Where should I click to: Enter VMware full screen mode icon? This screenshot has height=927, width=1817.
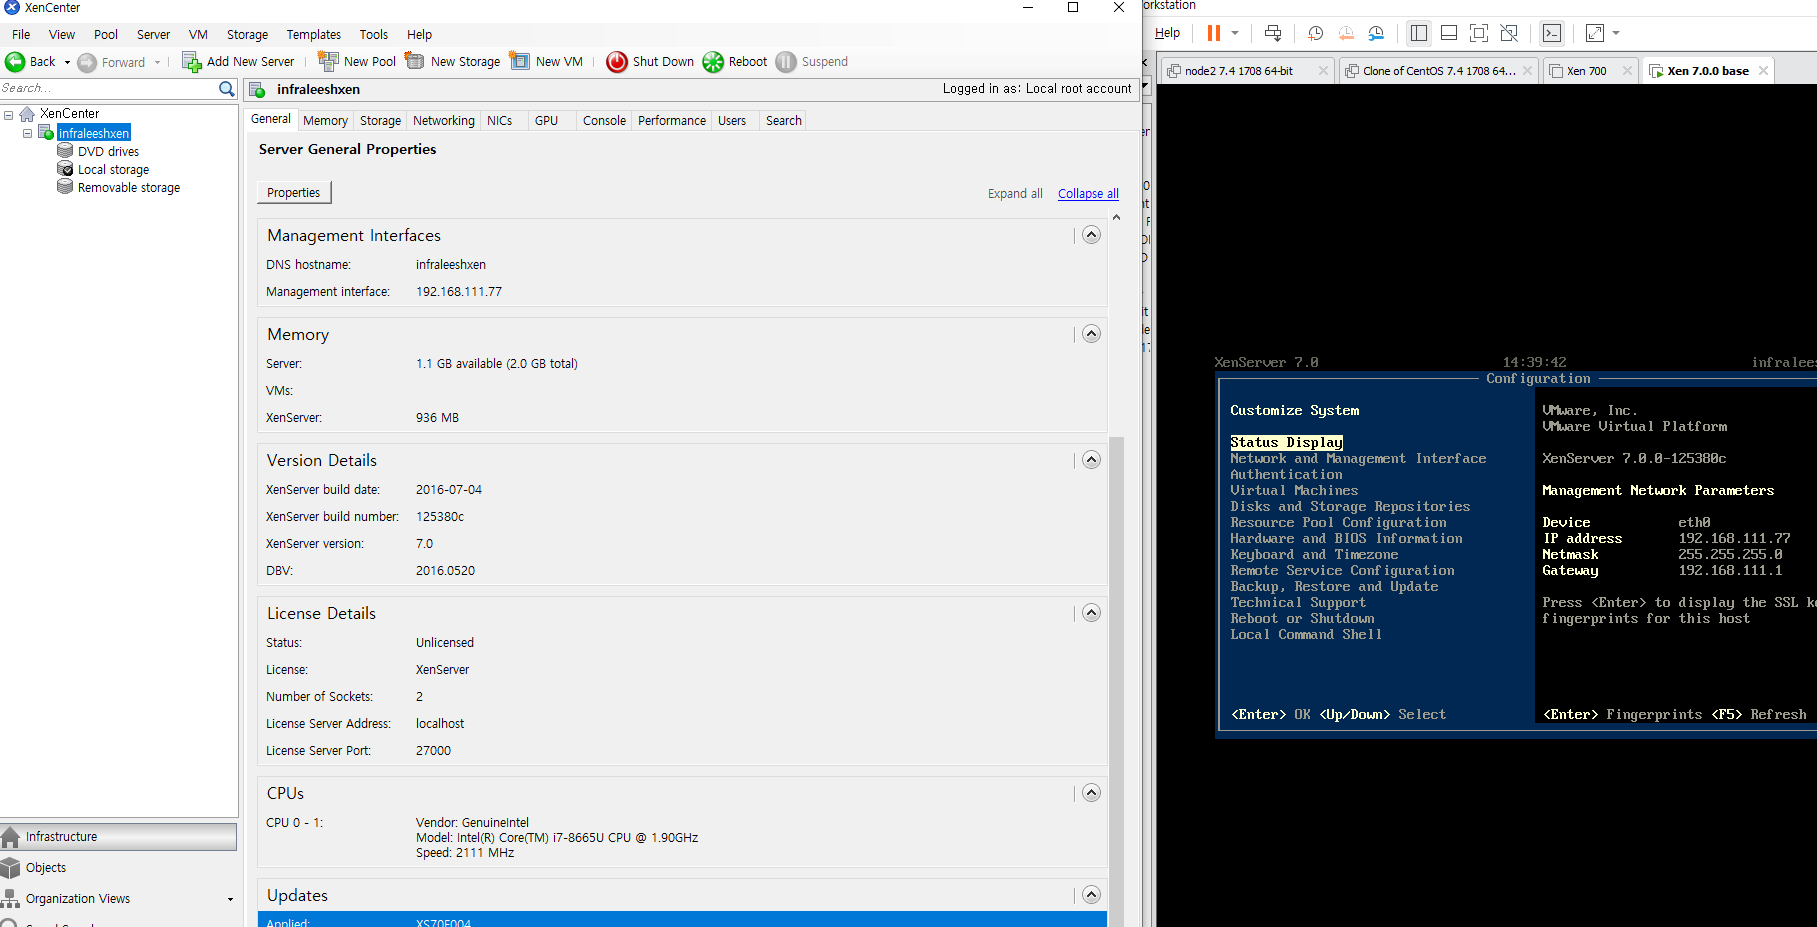[x=1479, y=33]
